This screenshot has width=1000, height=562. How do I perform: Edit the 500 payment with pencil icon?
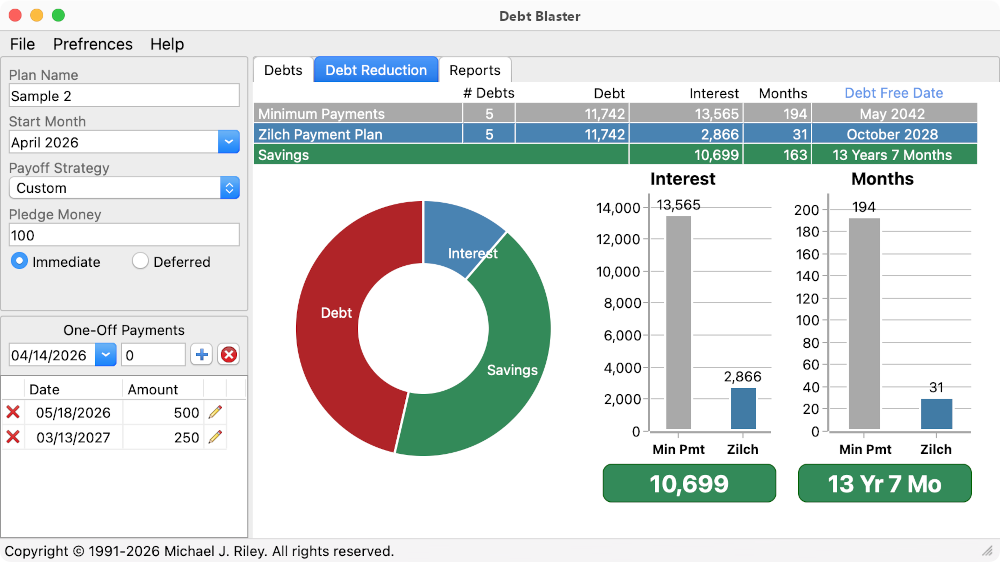tap(215, 412)
